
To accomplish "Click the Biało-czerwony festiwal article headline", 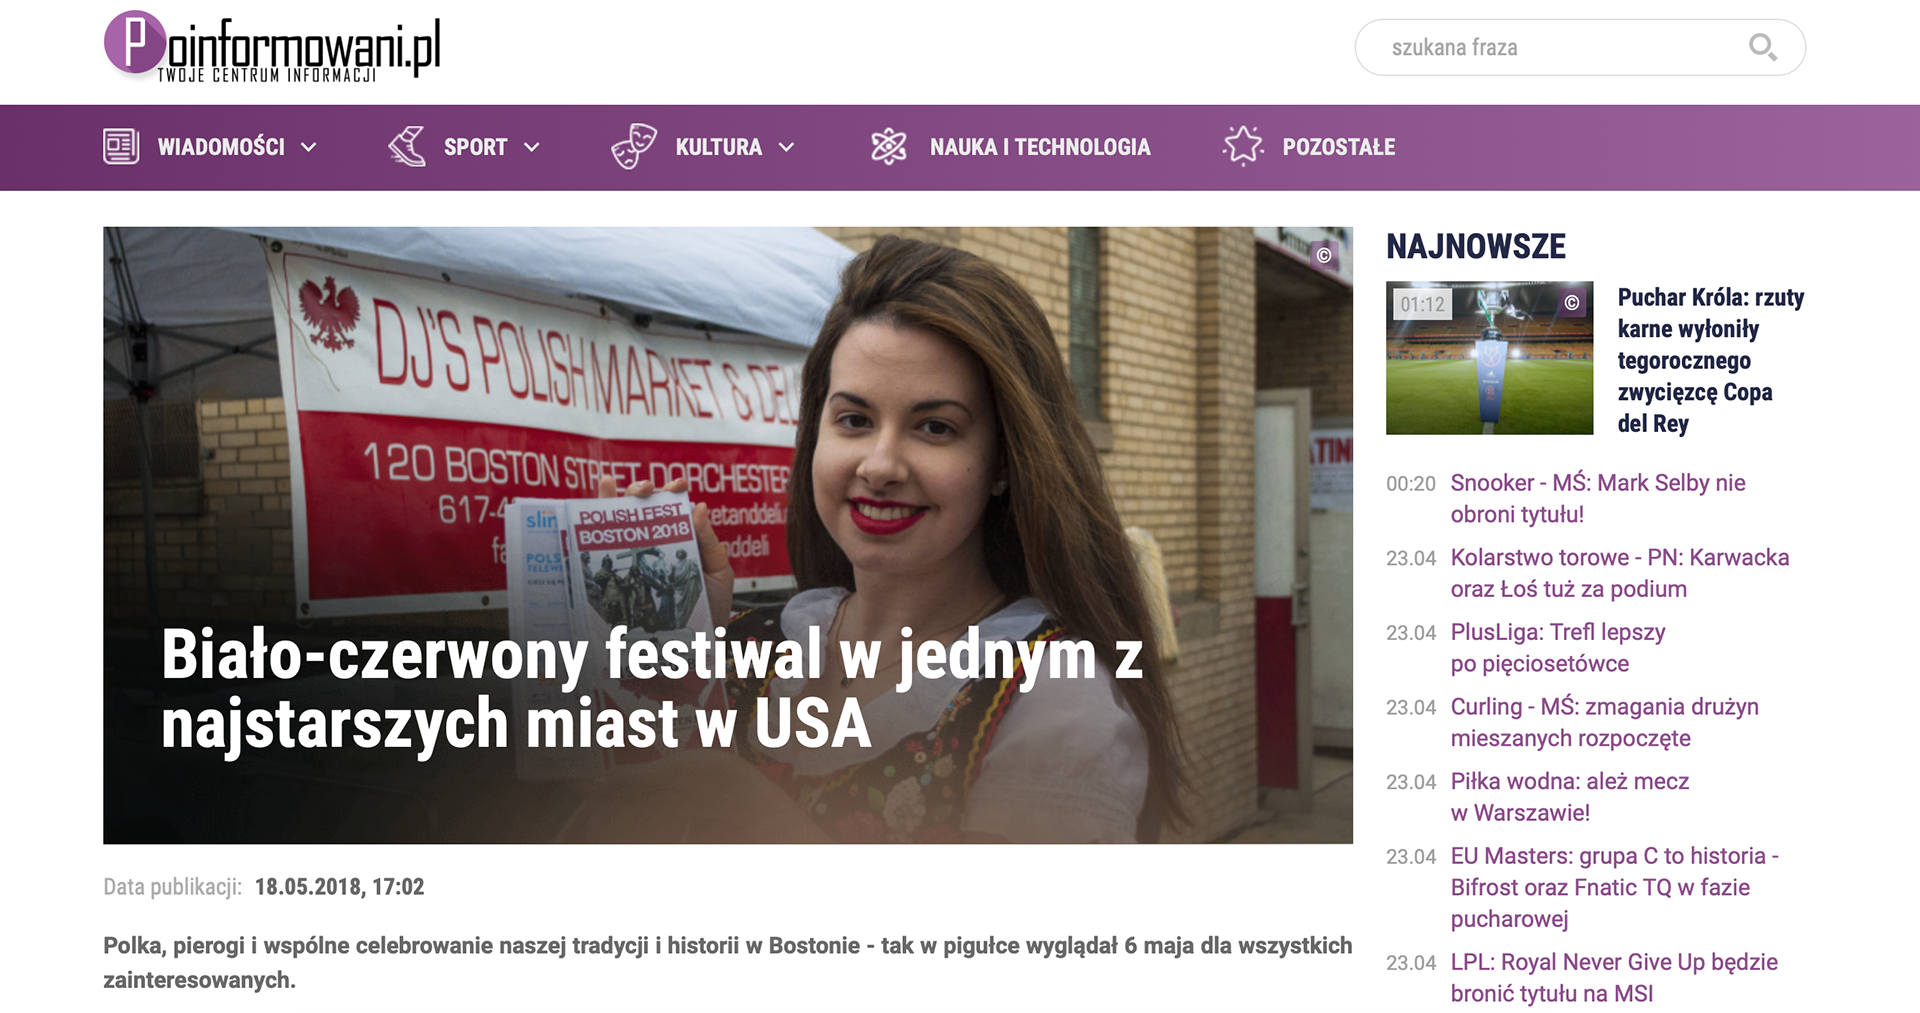I will (652, 689).
